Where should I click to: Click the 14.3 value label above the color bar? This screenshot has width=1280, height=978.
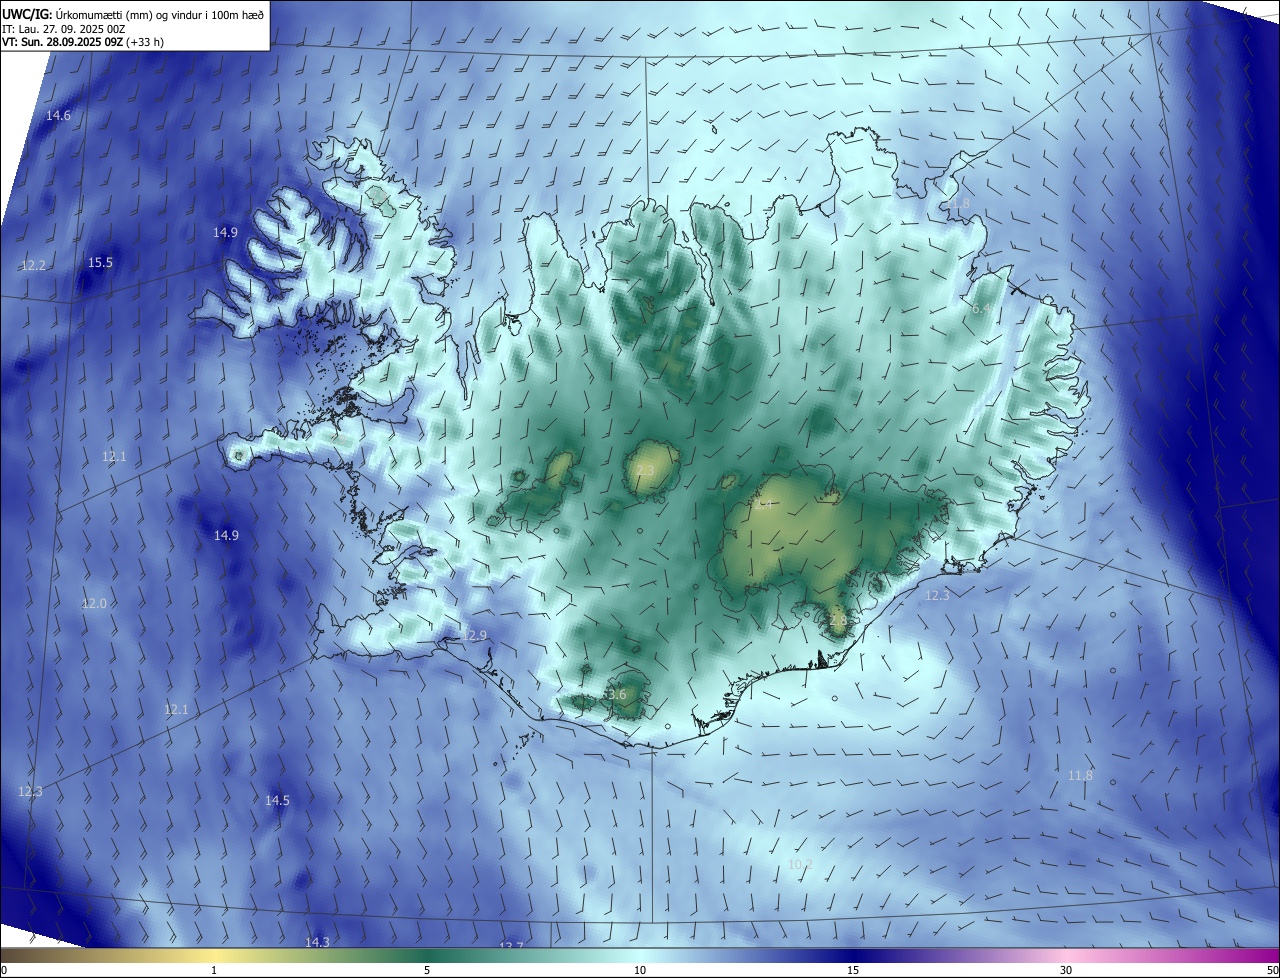[317, 942]
